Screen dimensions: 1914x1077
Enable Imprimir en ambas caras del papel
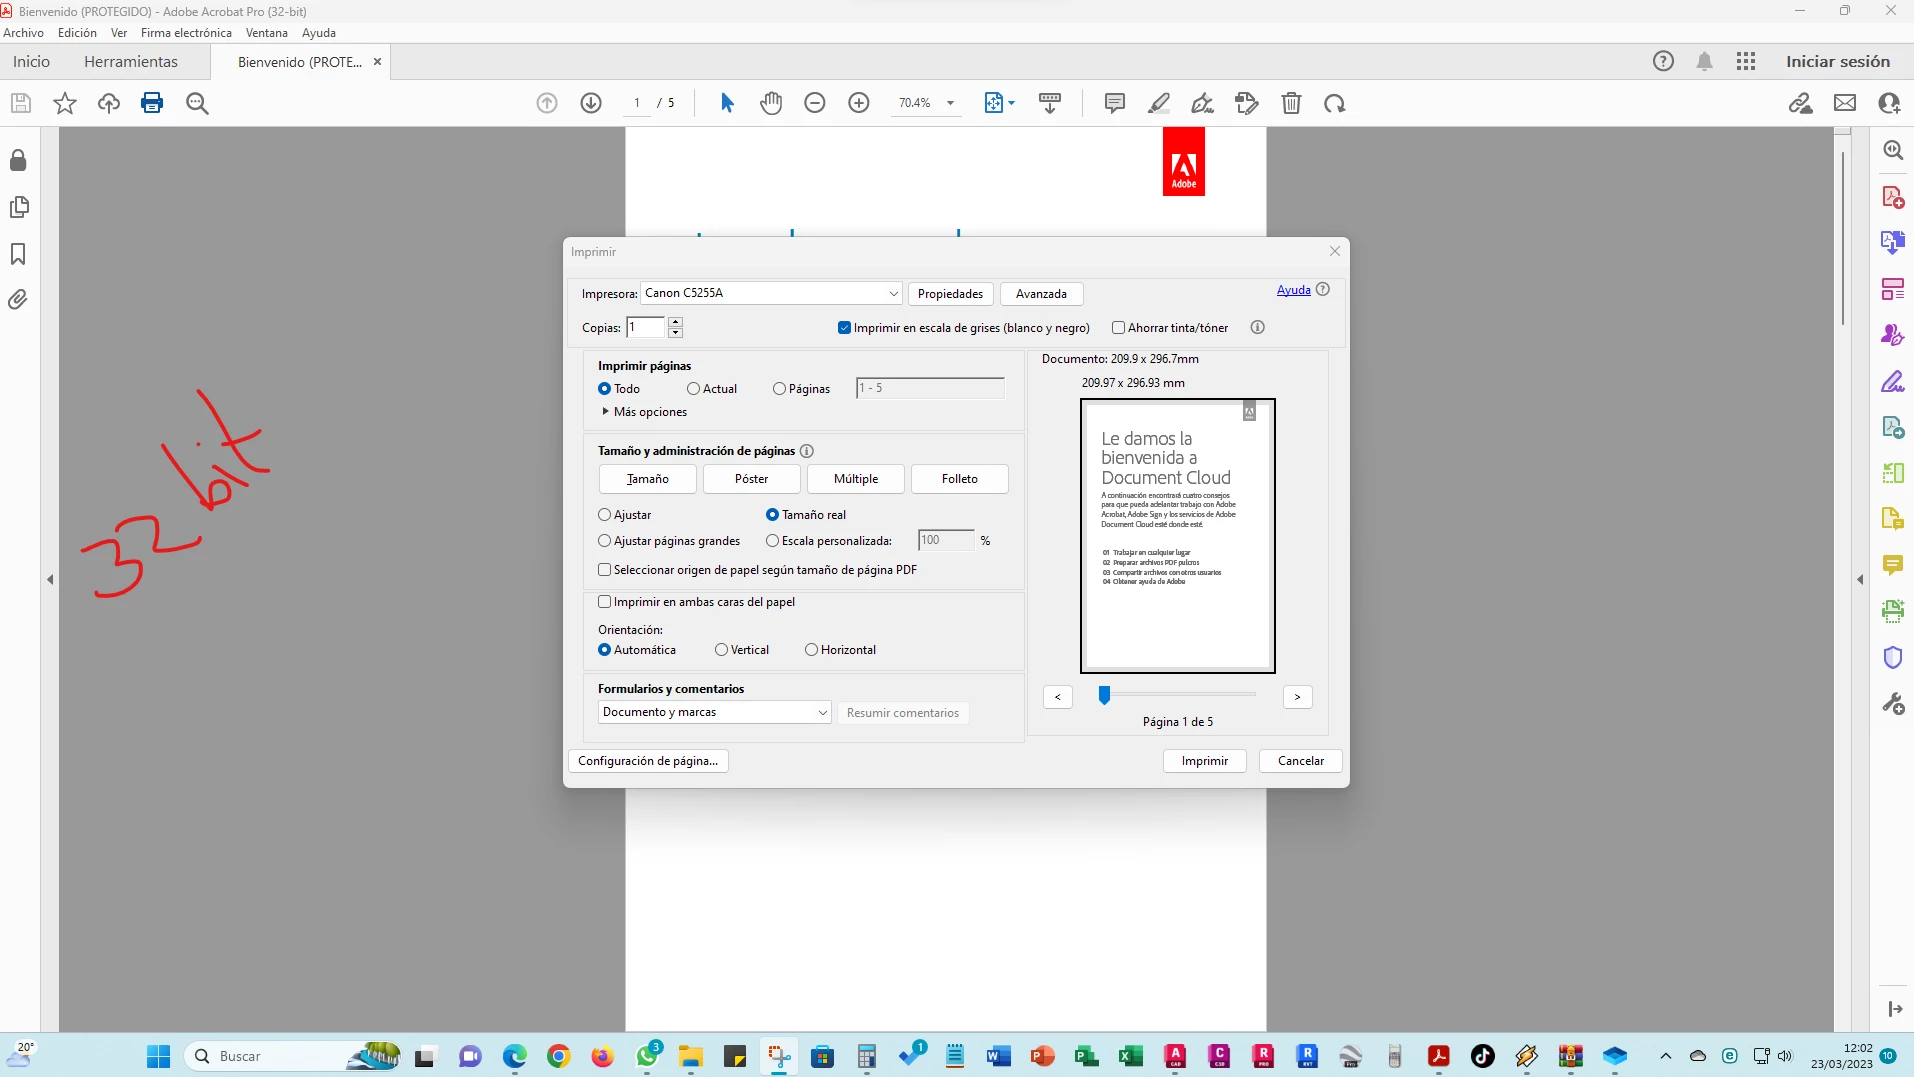pos(604,602)
